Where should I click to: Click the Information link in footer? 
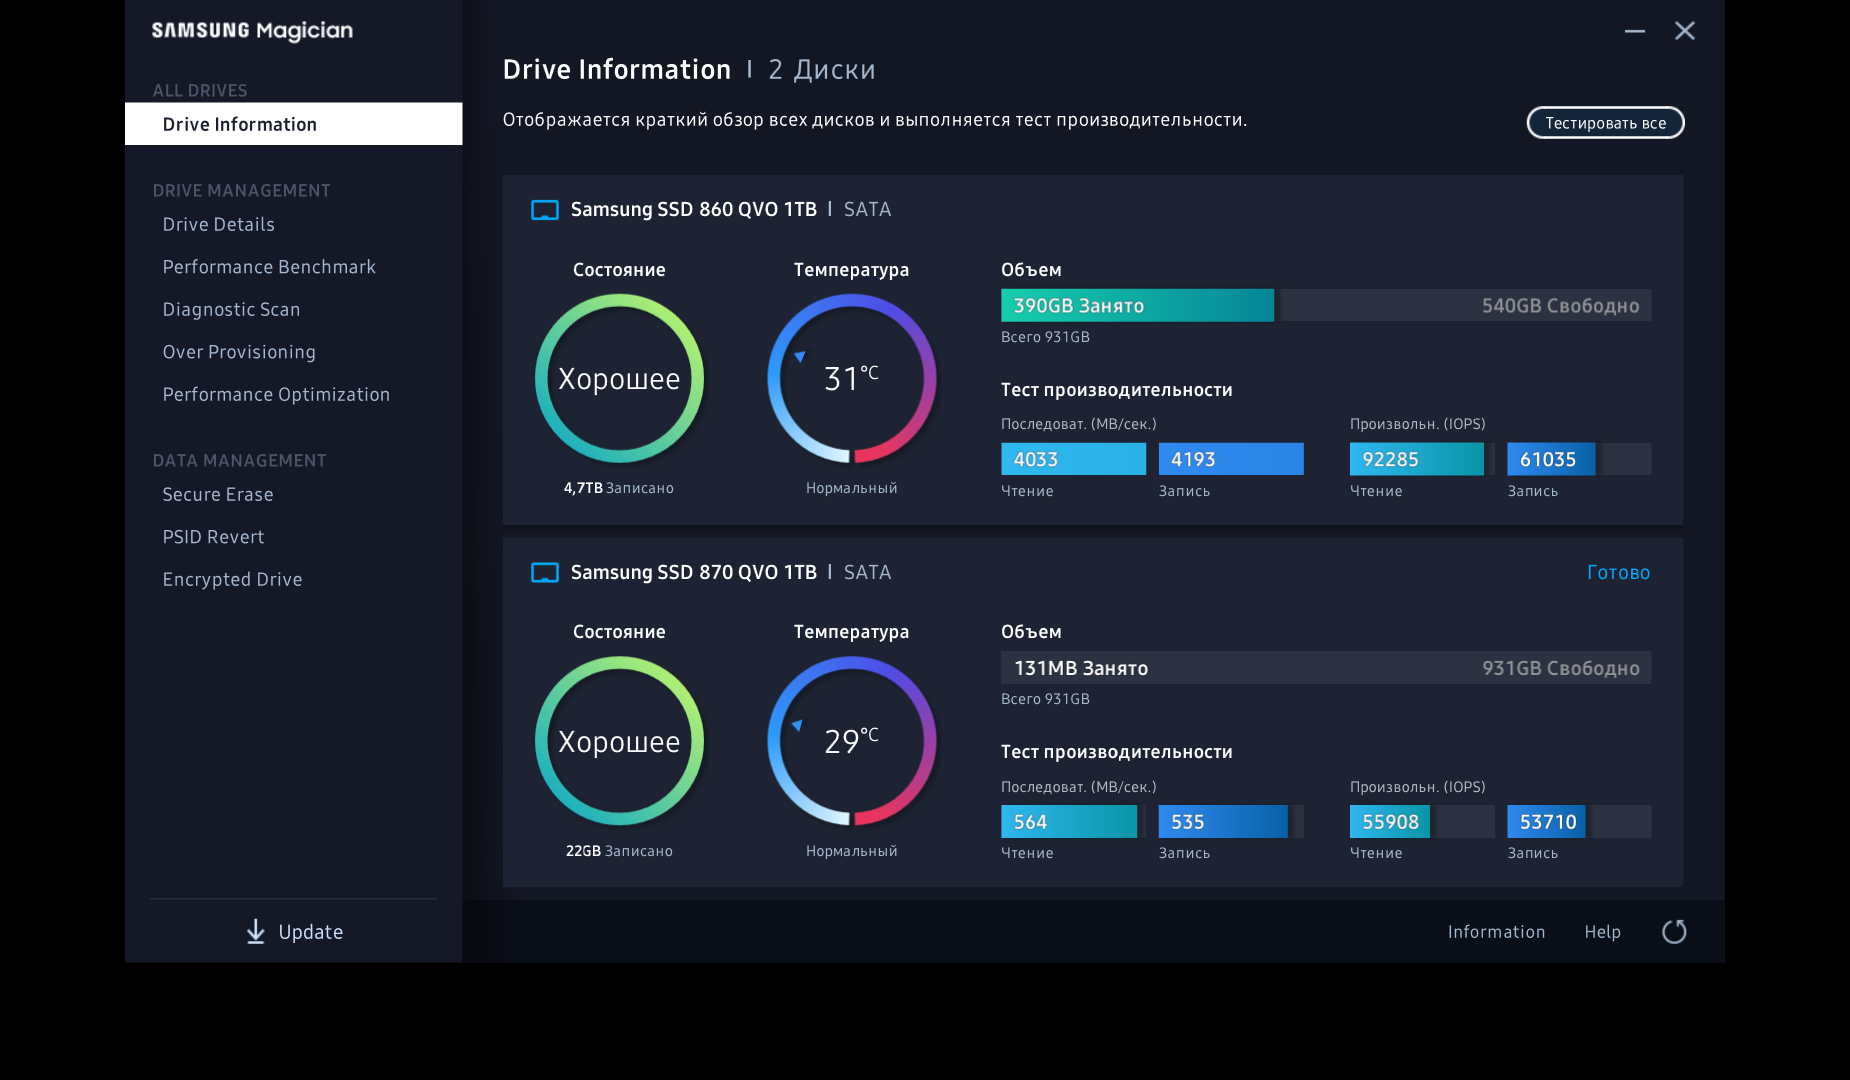[x=1496, y=932]
